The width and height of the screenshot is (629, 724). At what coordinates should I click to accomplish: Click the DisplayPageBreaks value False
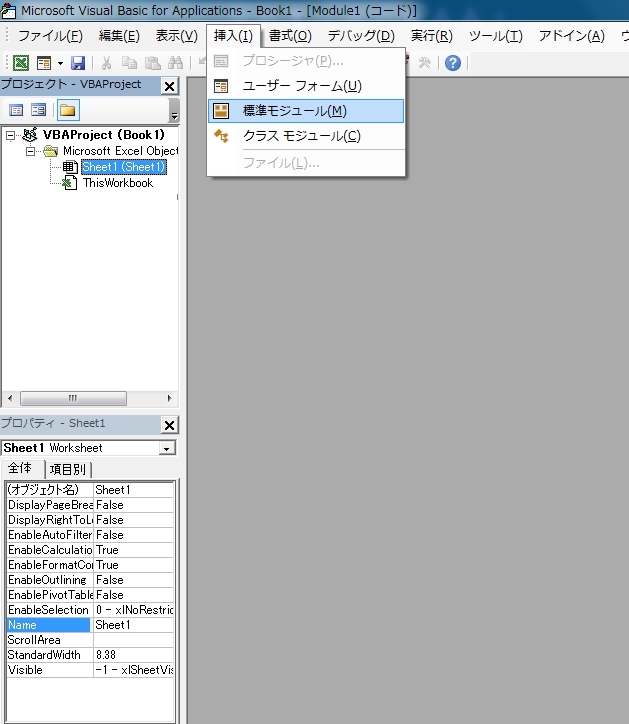coord(133,505)
